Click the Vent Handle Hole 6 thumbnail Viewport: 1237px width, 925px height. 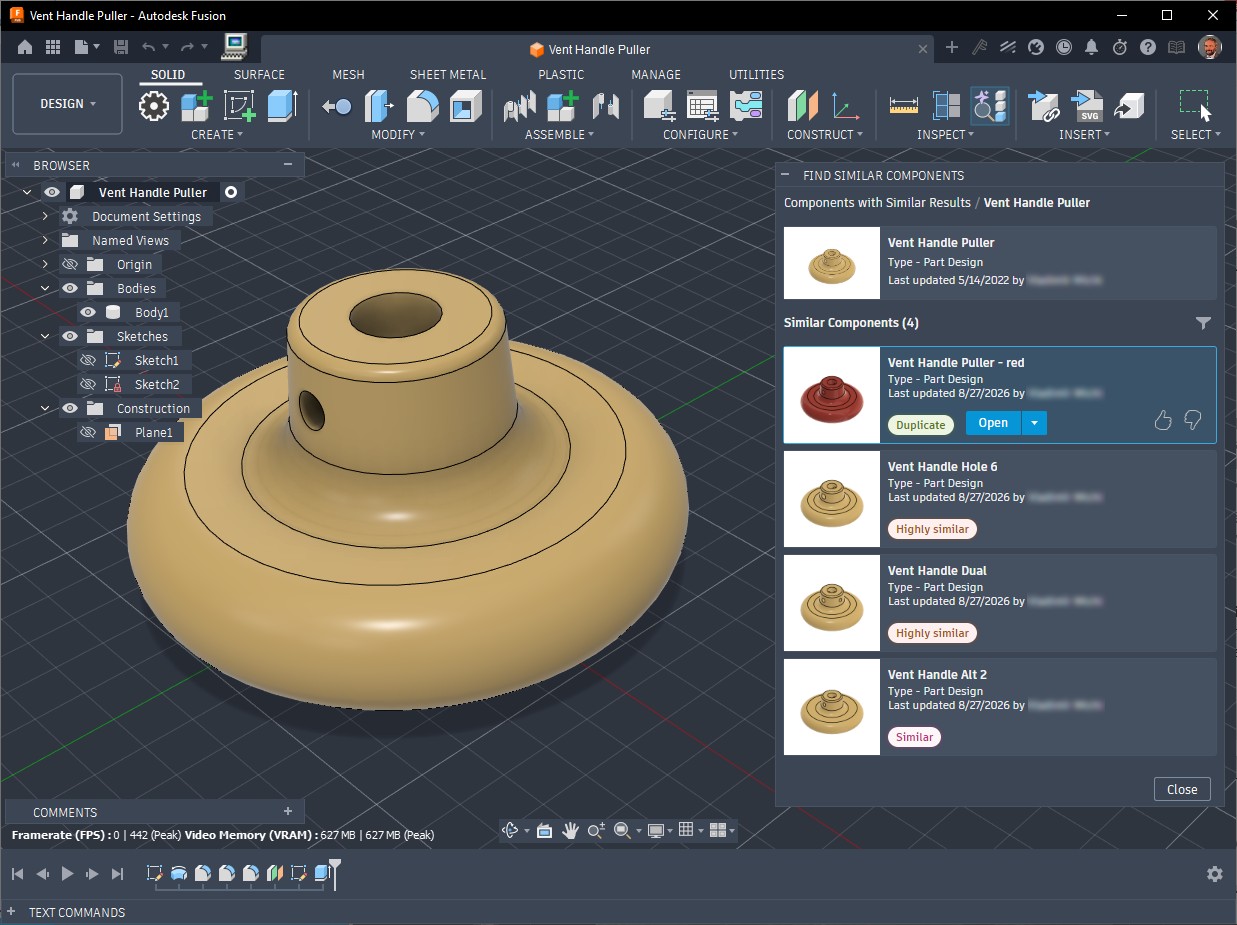coord(832,499)
